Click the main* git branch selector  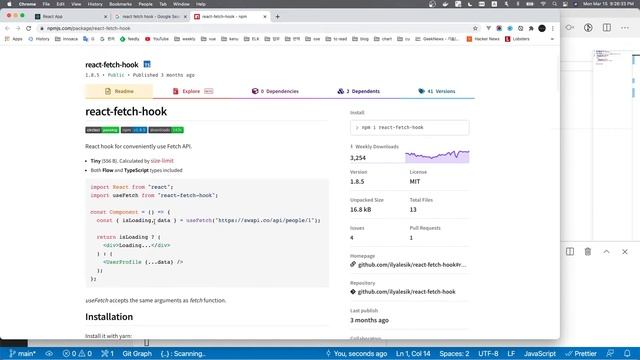(x=22, y=353)
